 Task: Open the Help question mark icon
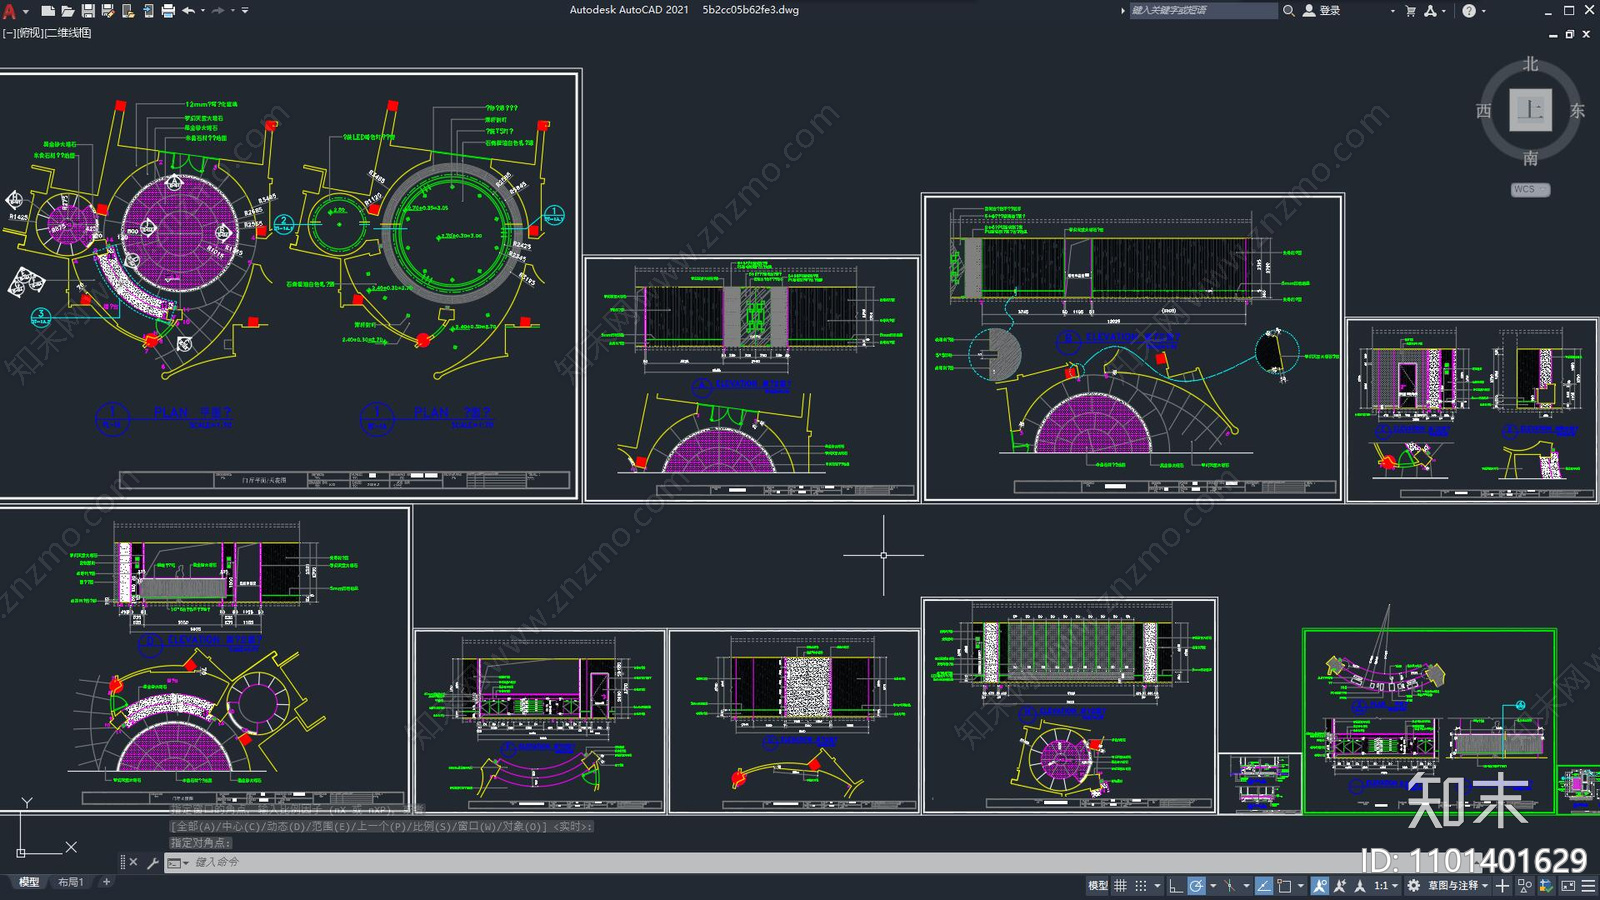pos(1469,11)
